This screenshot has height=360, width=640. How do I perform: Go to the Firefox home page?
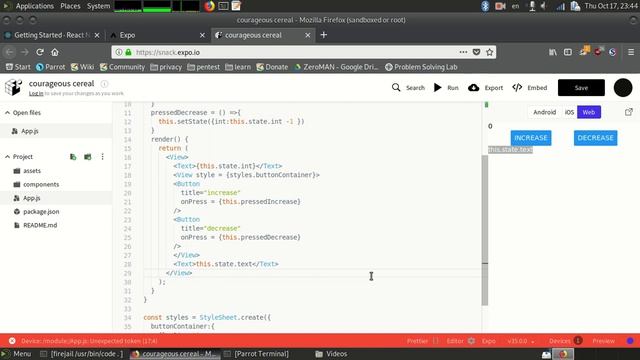click(55, 52)
